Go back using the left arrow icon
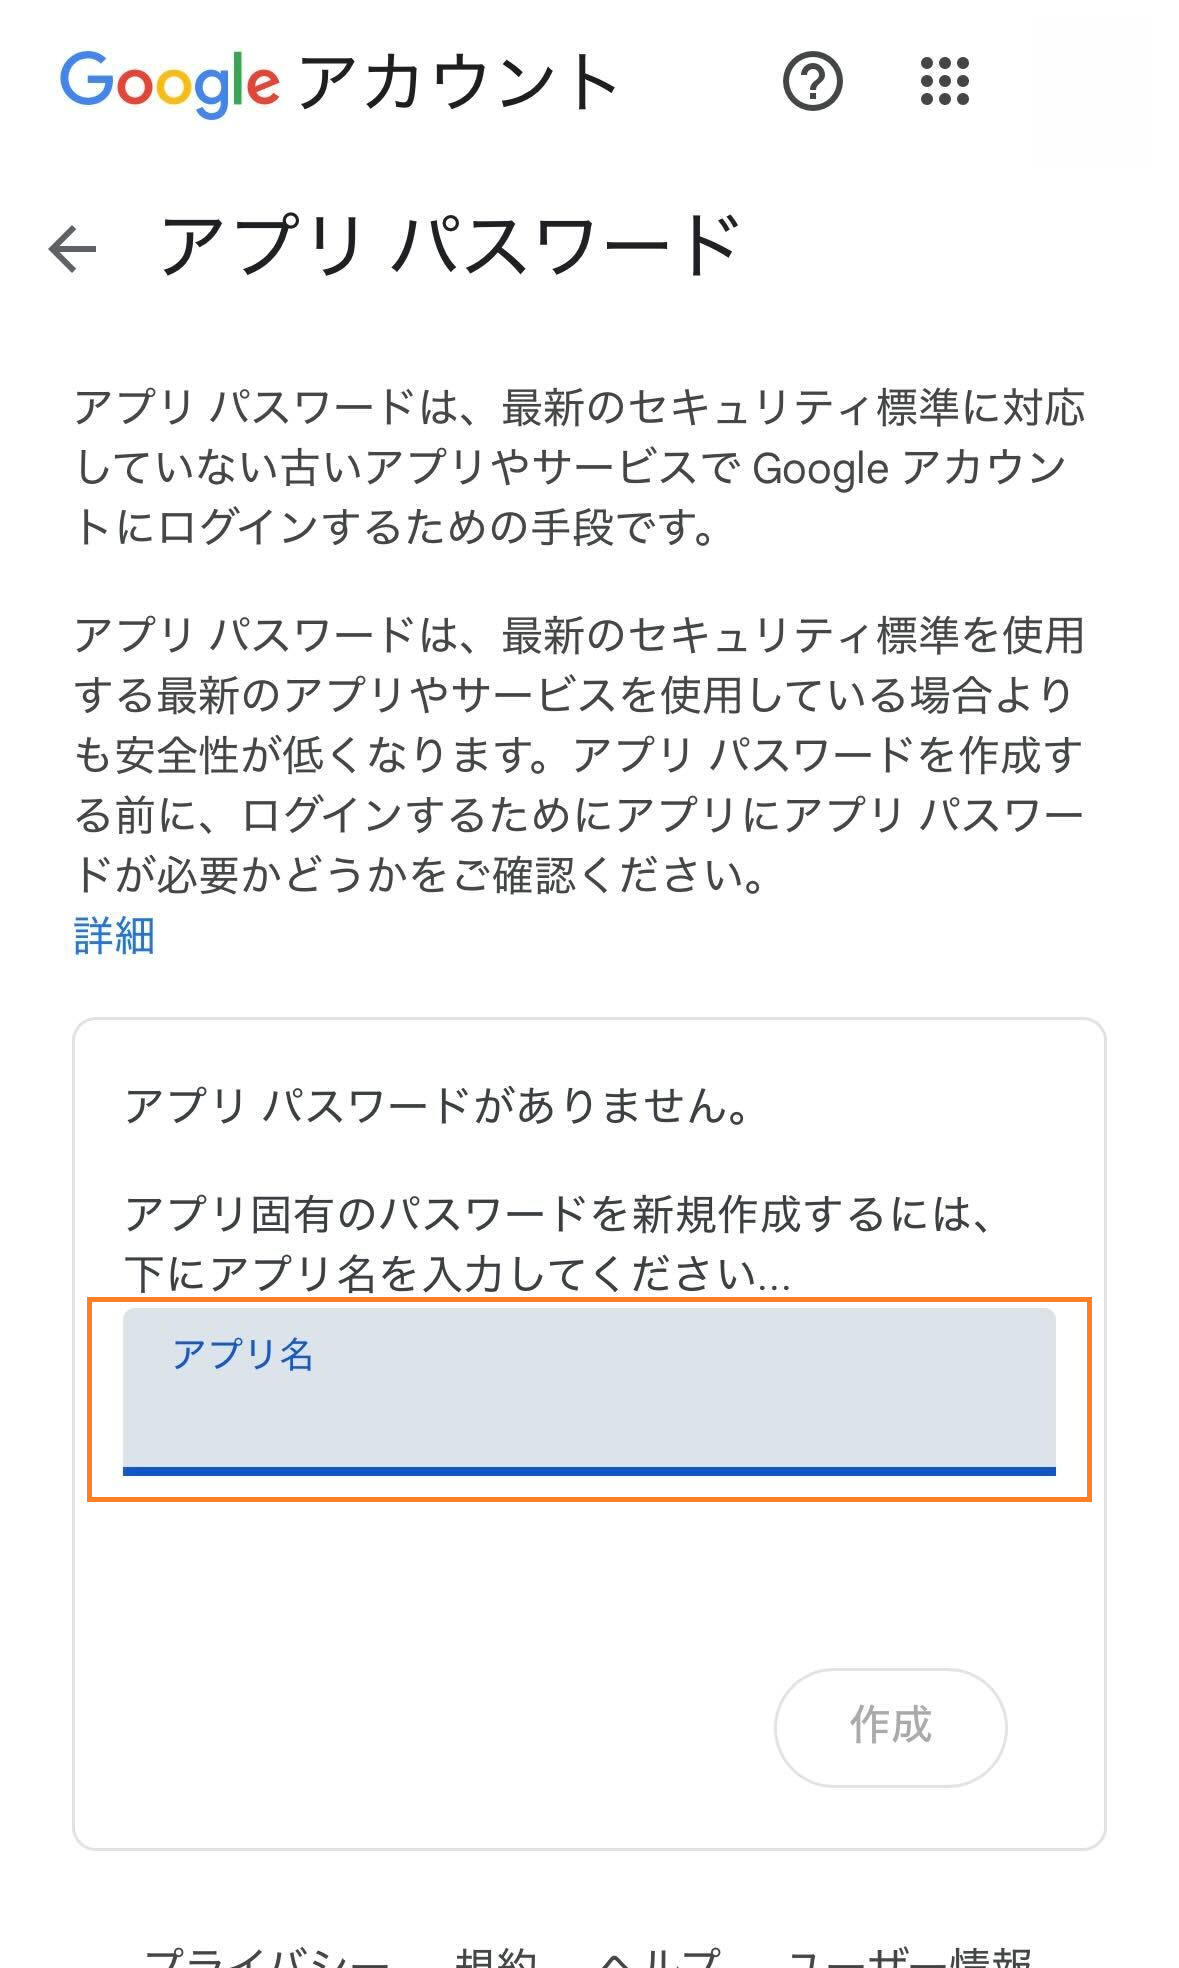1179x1968 pixels. (x=73, y=249)
